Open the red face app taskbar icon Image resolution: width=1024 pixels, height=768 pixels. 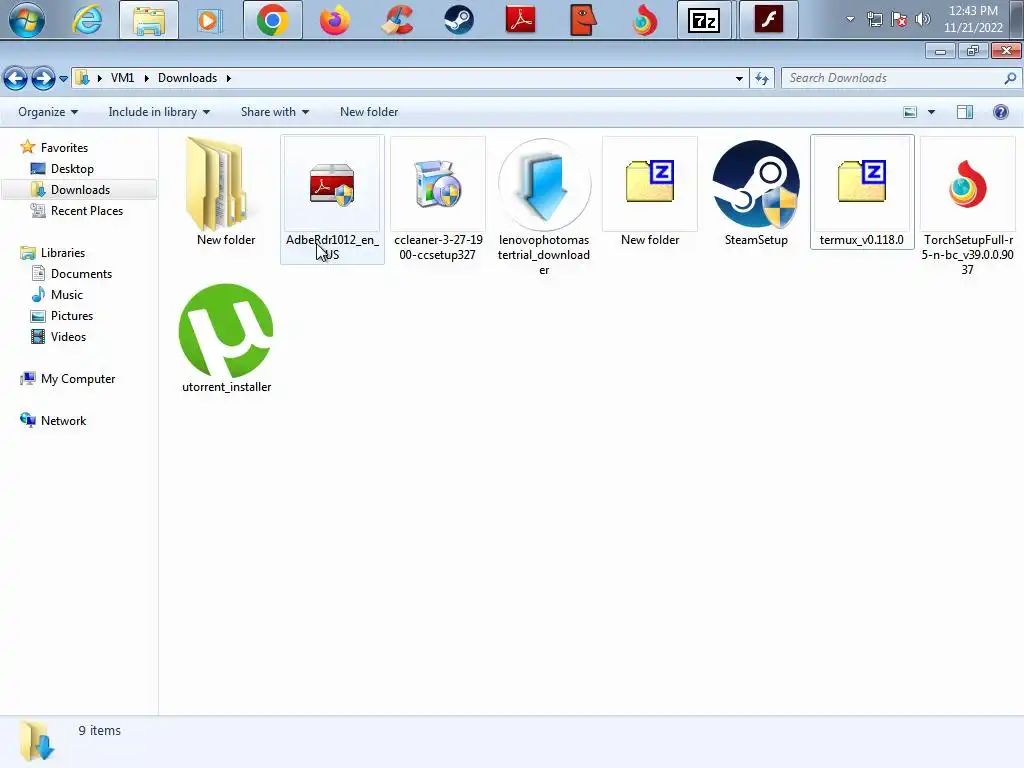pyautogui.click(x=583, y=20)
